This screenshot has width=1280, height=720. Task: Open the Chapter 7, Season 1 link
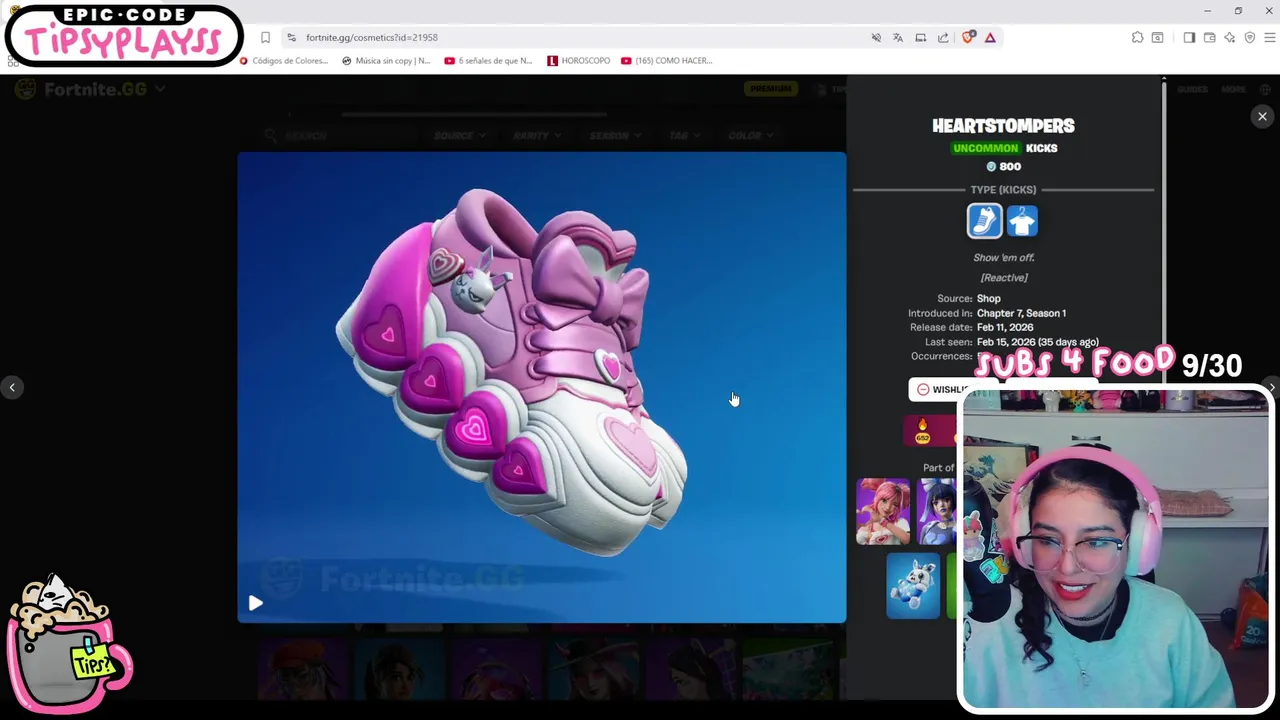tap(1021, 313)
